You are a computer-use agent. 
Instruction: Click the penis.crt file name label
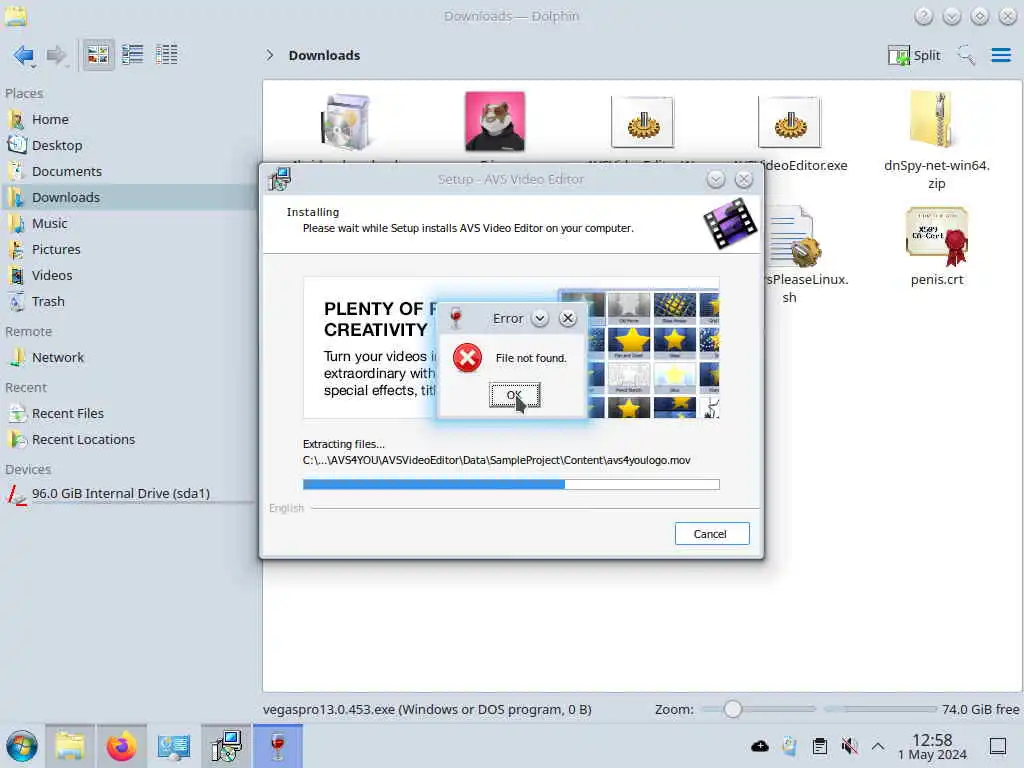[x=936, y=280]
